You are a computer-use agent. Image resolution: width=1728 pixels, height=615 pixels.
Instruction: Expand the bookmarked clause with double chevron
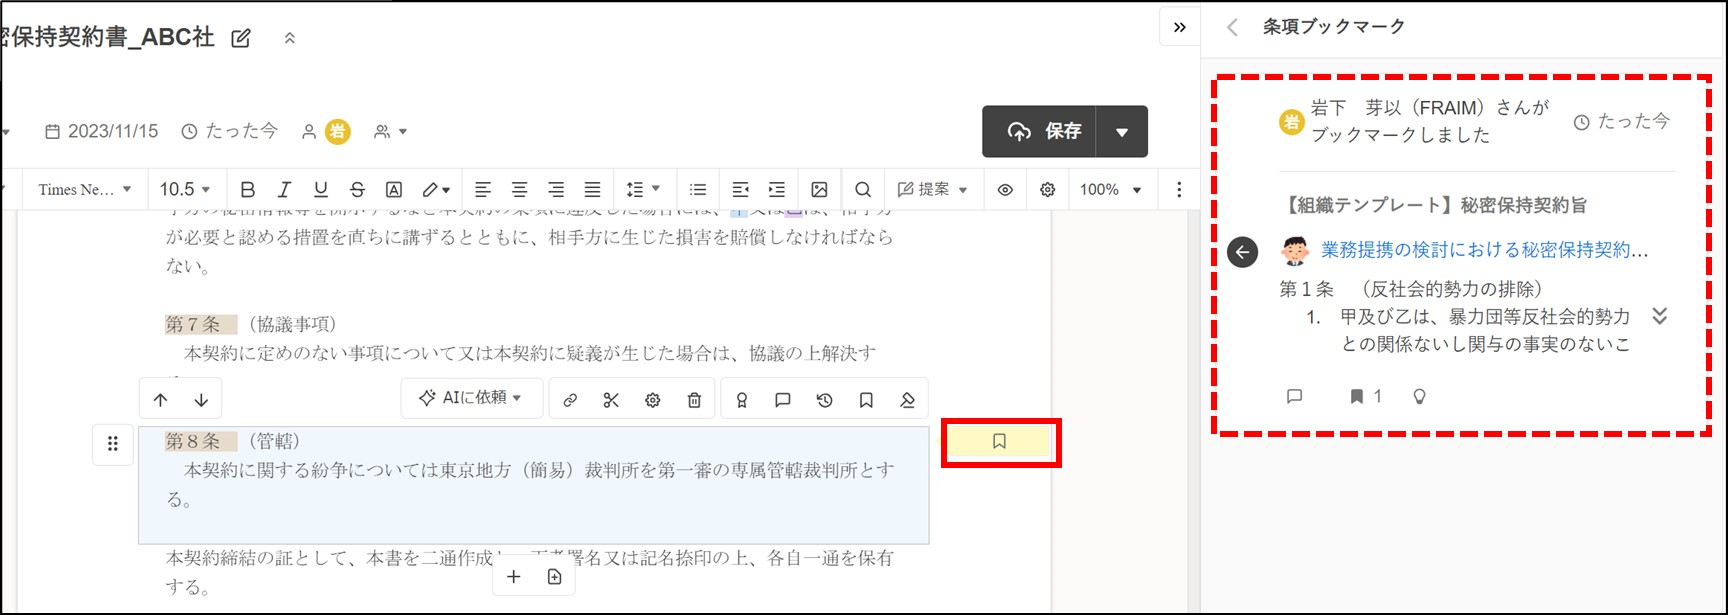1659,317
